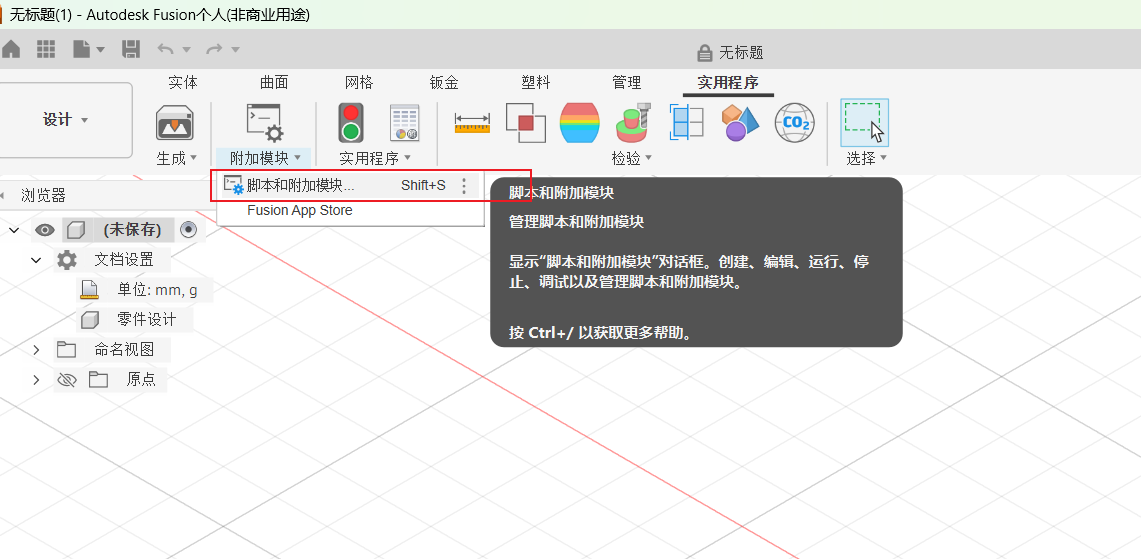The height and width of the screenshot is (559, 1141).
Task: Click the 3D print 生成 icon
Action: [x=175, y=123]
